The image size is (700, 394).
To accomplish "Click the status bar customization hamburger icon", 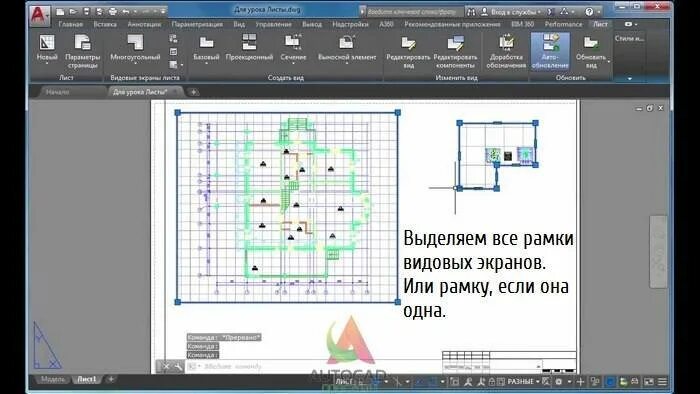I will [x=662, y=382].
